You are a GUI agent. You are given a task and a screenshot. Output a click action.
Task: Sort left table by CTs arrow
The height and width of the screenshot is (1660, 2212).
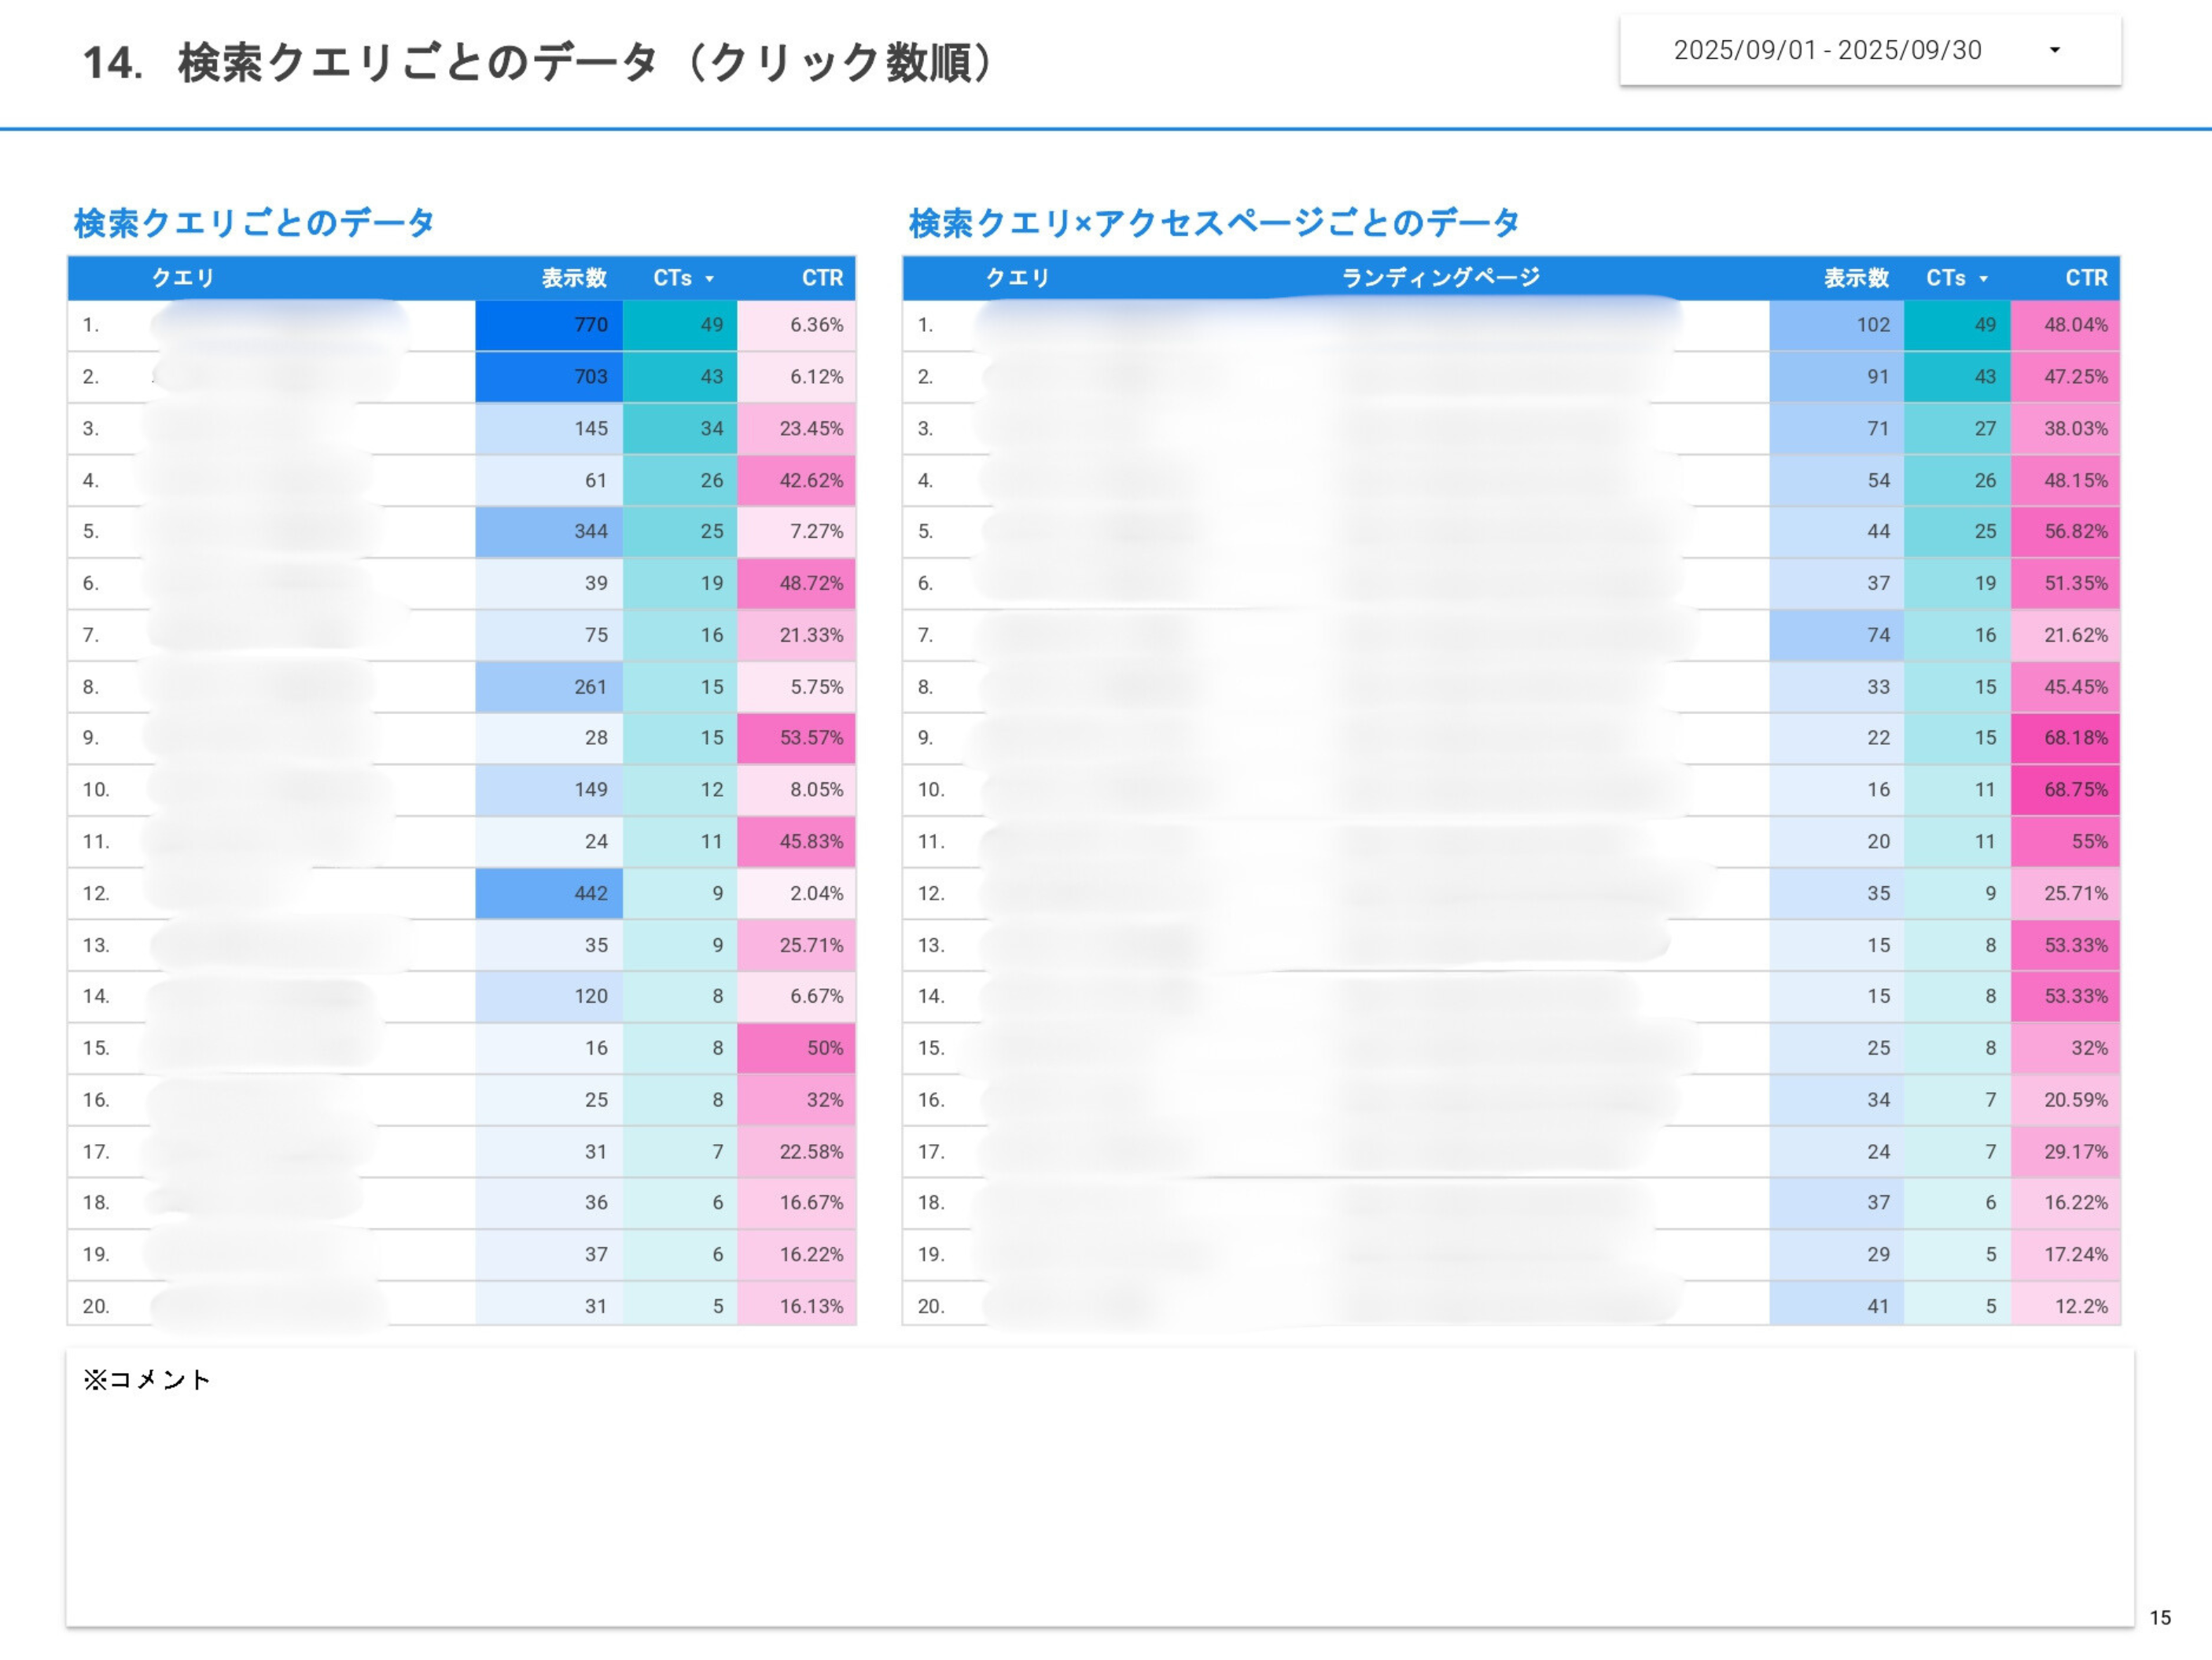pos(709,279)
